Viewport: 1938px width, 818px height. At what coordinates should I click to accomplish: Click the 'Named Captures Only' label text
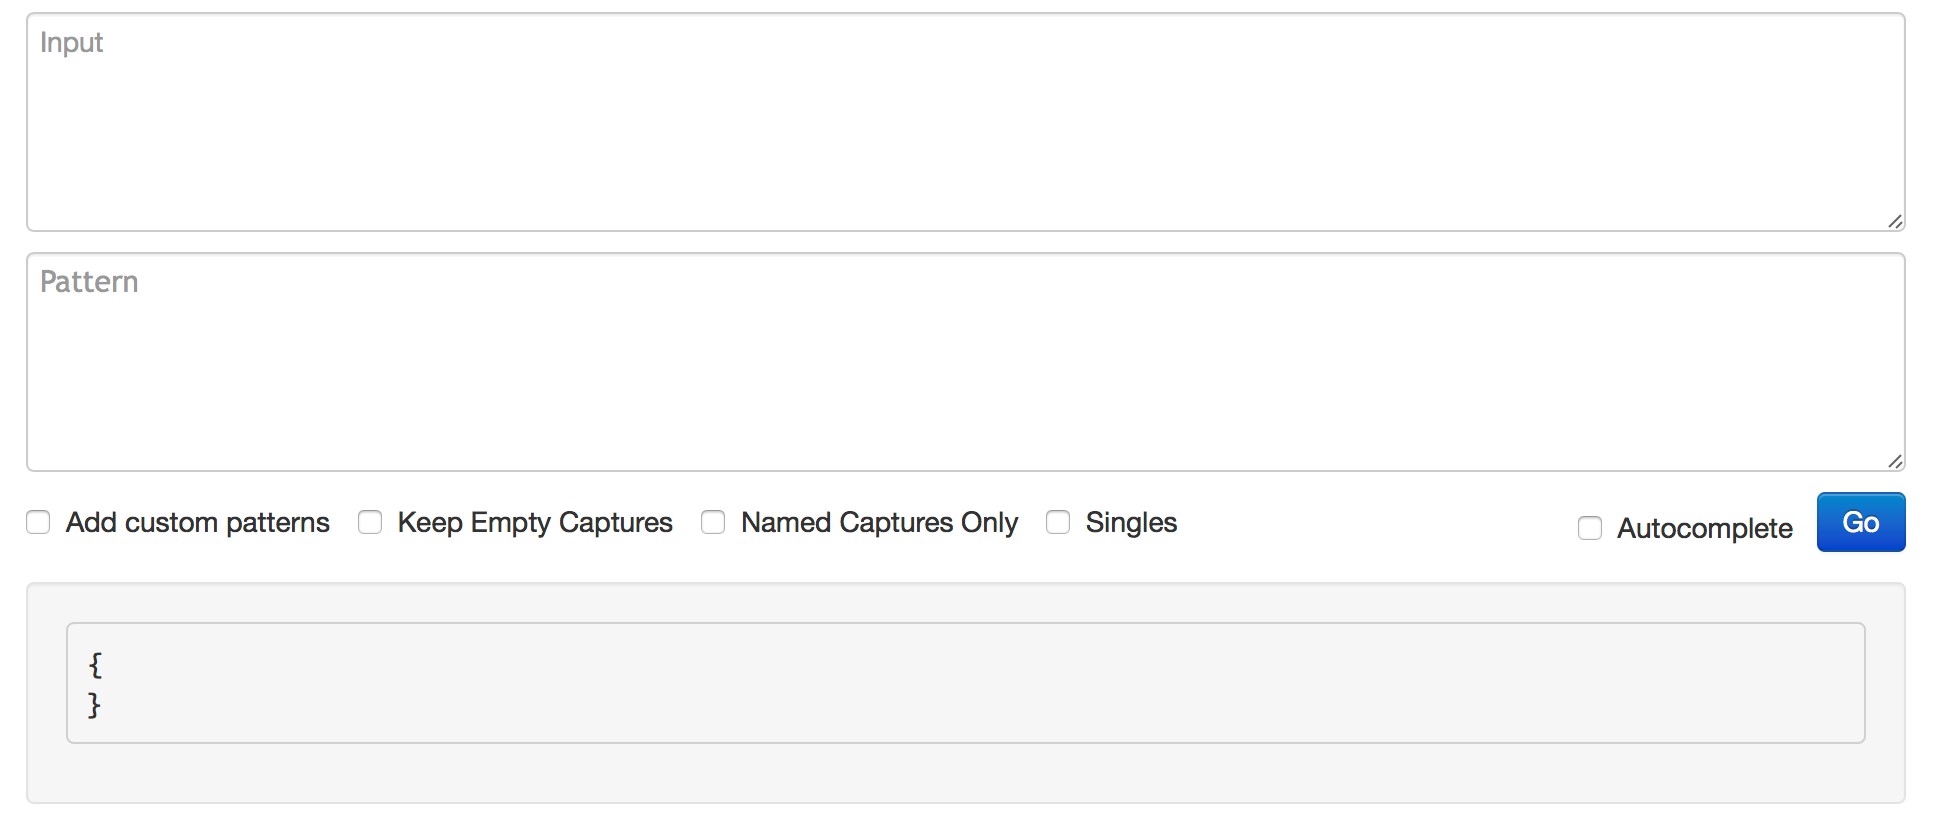(879, 522)
